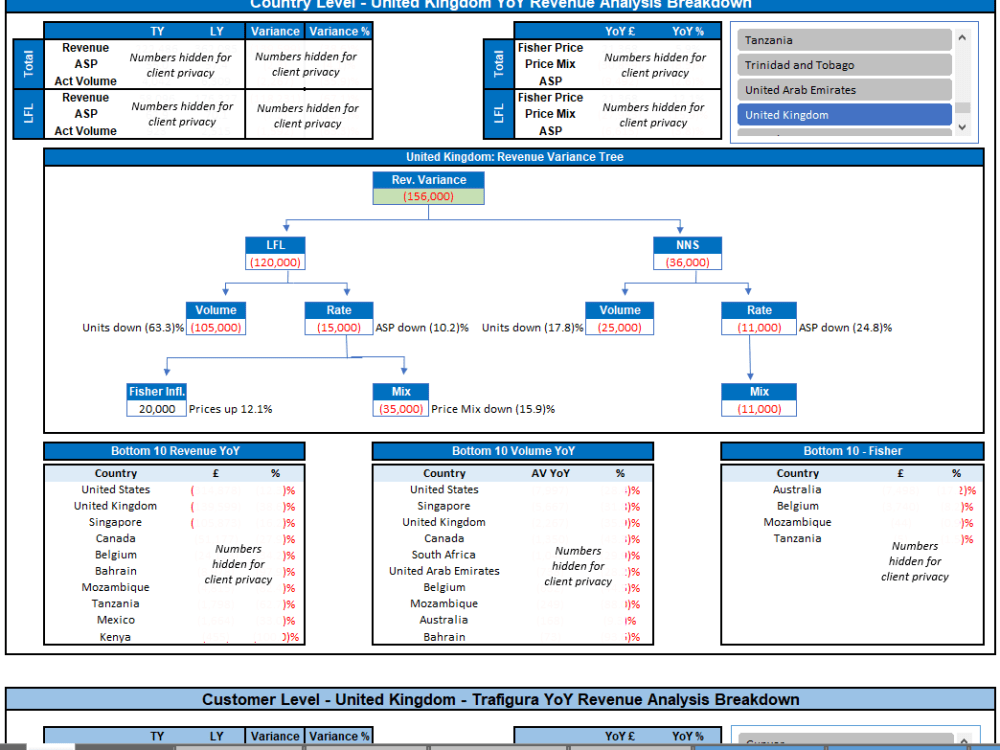Click the Bottom 10 Volume YoY header
Image resolution: width=1000 pixels, height=750 pixels.
[x=513, y=451]
